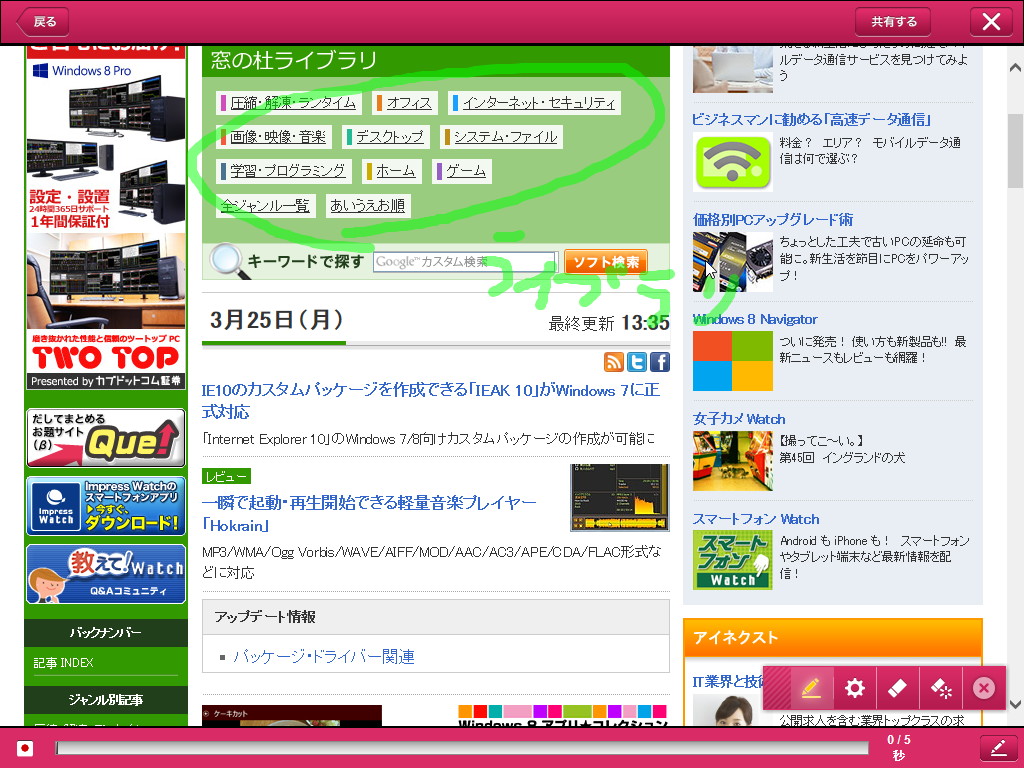This screenshot has width=1024, height=768.
Task: Click the RSS feed icon near the article list
Action: coord(614,363)
